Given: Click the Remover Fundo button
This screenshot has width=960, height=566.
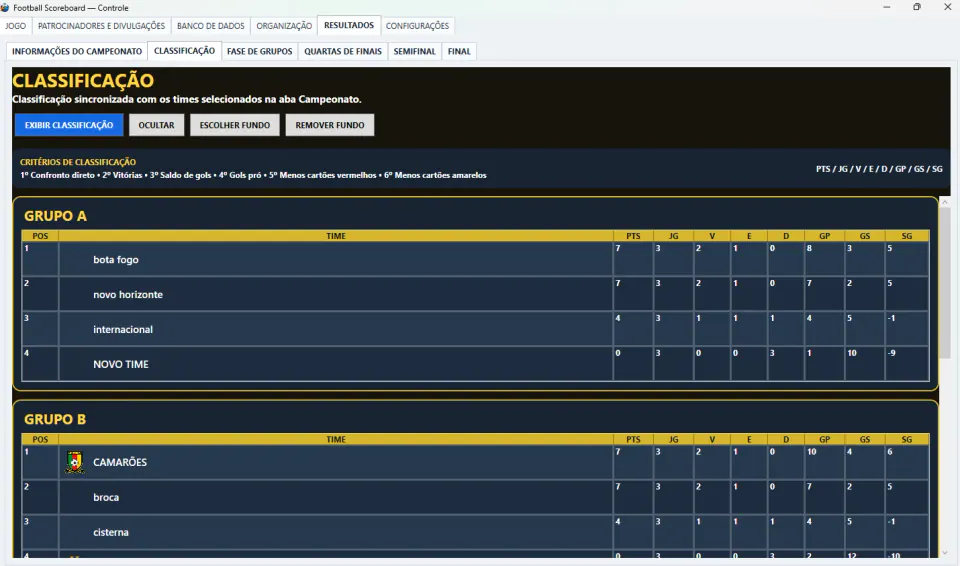Looking at the screenshot, I should pyautogui.click(x=330, y=125).
